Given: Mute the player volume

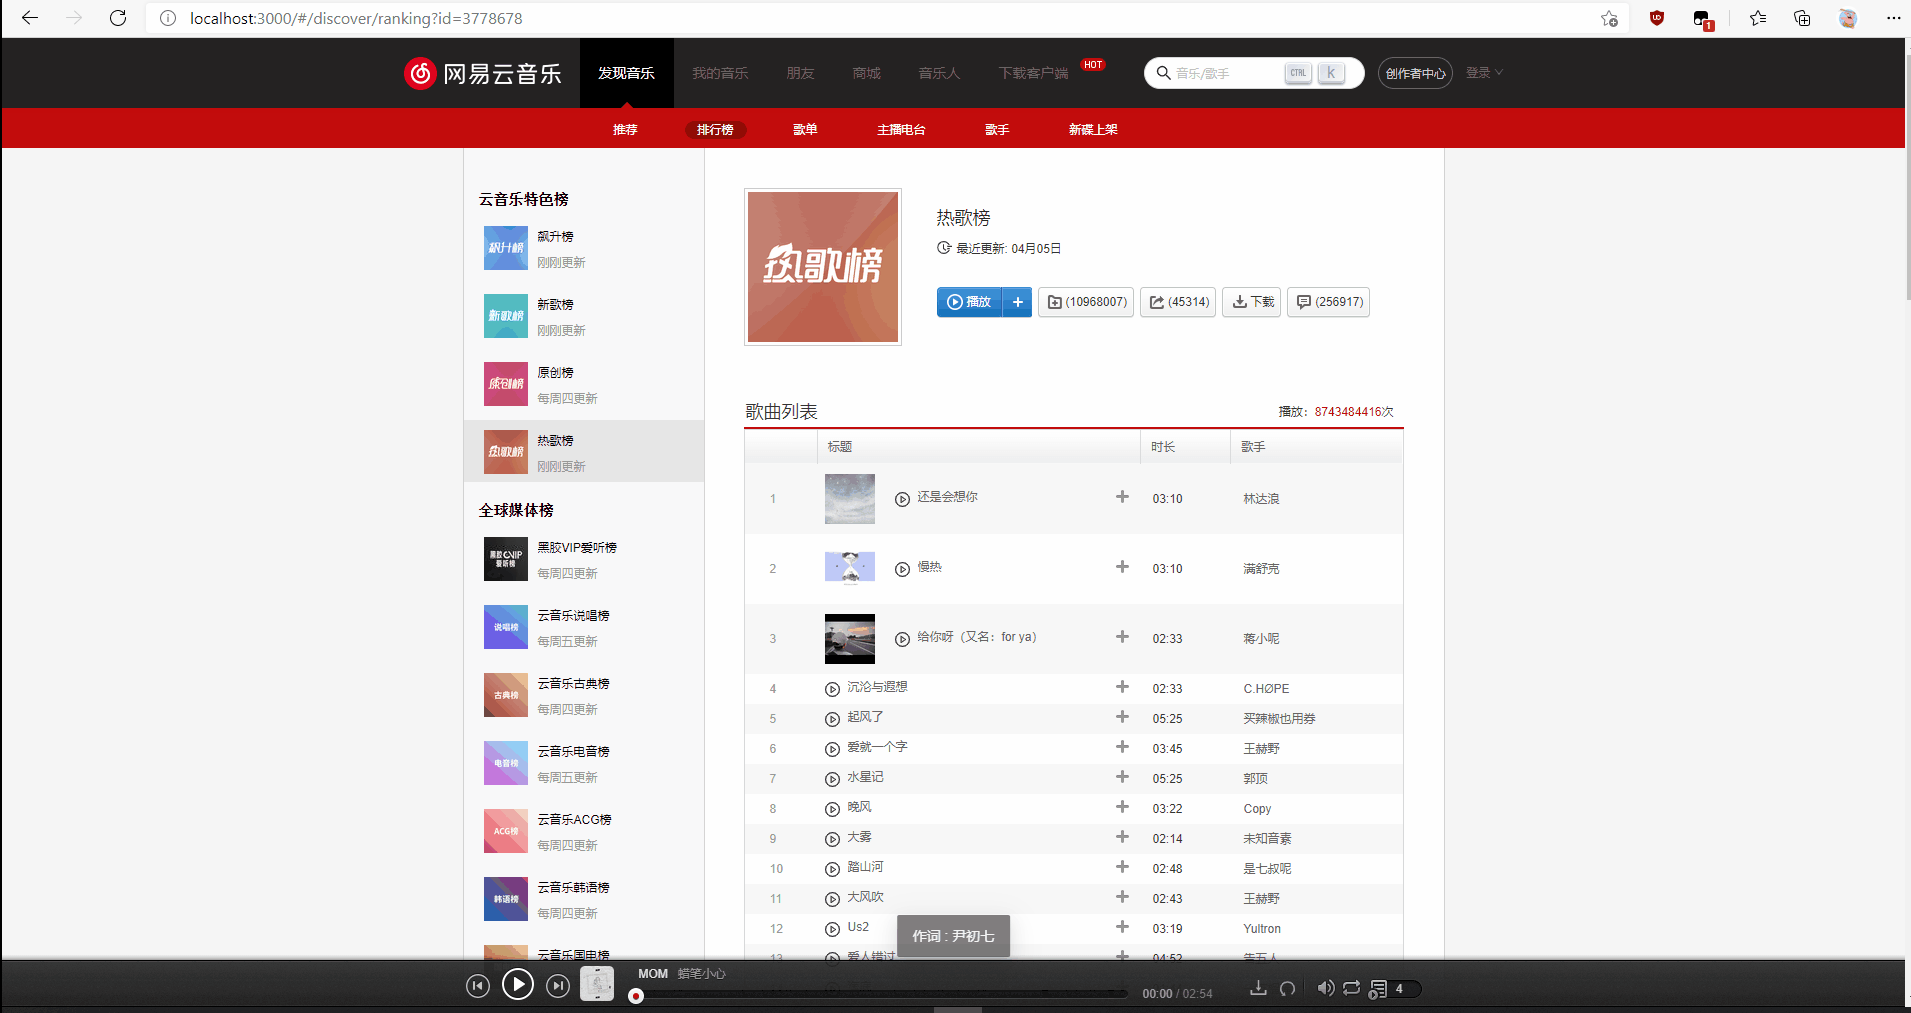Looking at the screenshot, I should pyautogui.click(x=1325, y=988).
